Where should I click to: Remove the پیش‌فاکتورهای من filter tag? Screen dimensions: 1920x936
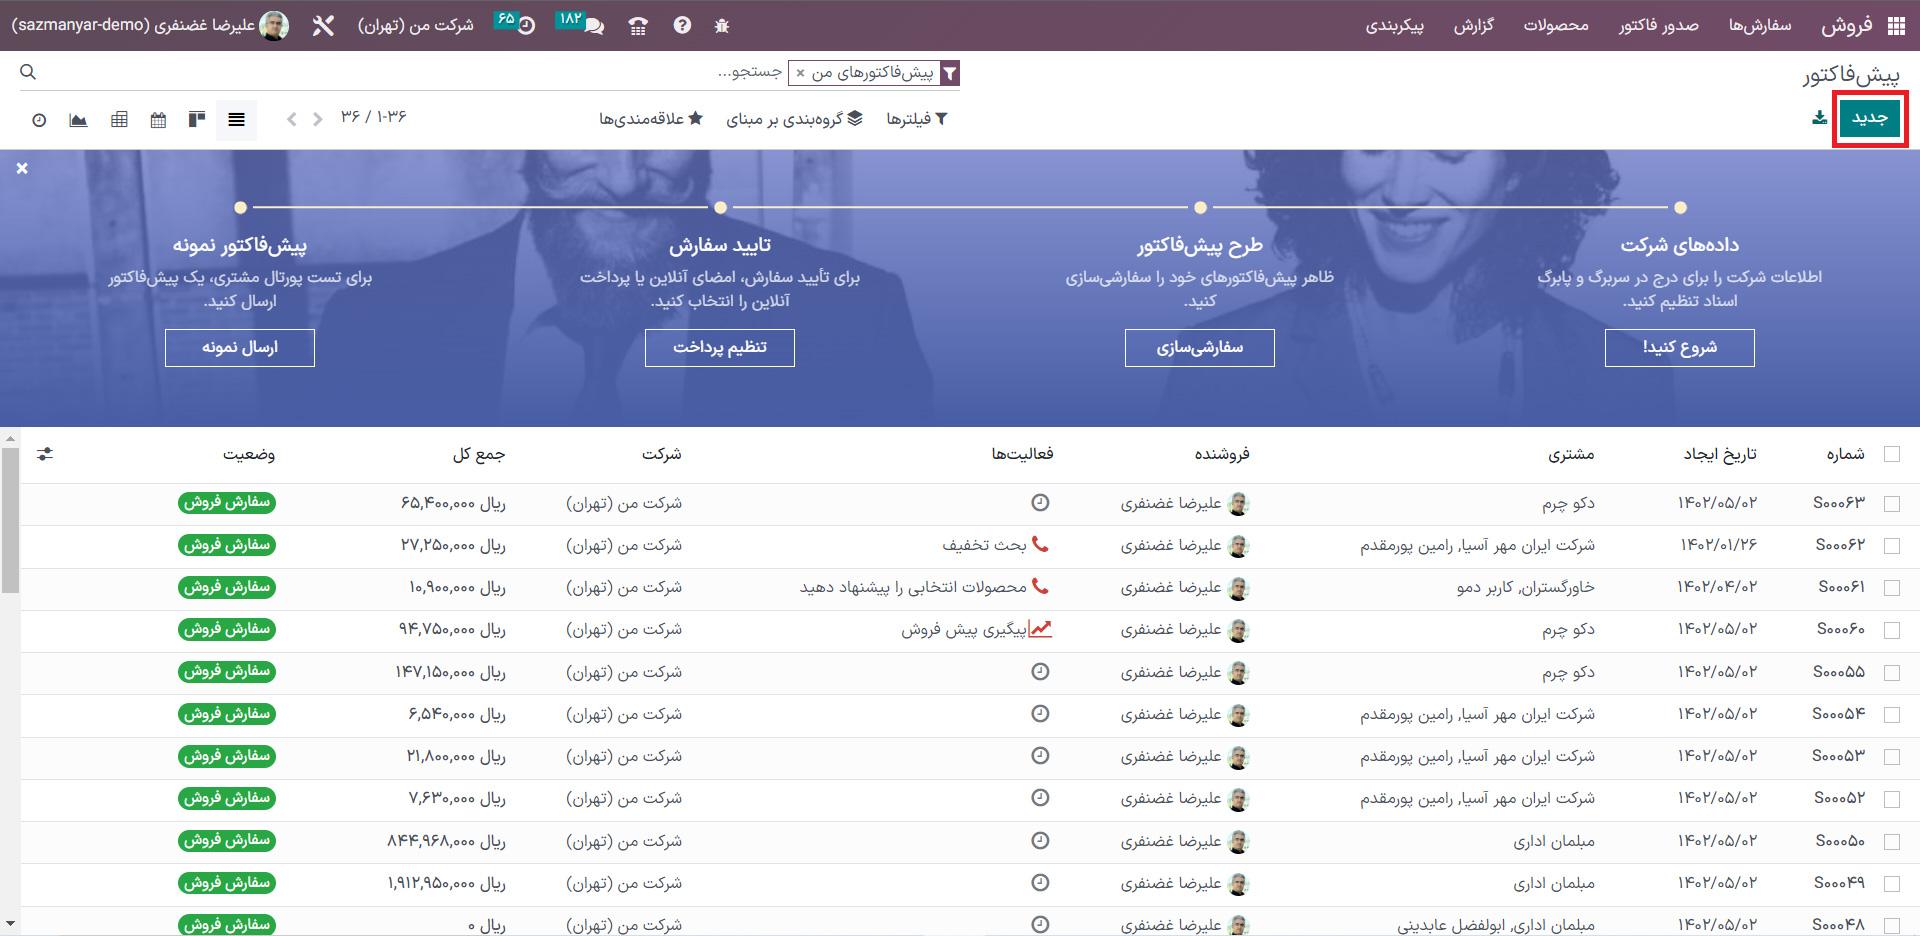[800, 73]
